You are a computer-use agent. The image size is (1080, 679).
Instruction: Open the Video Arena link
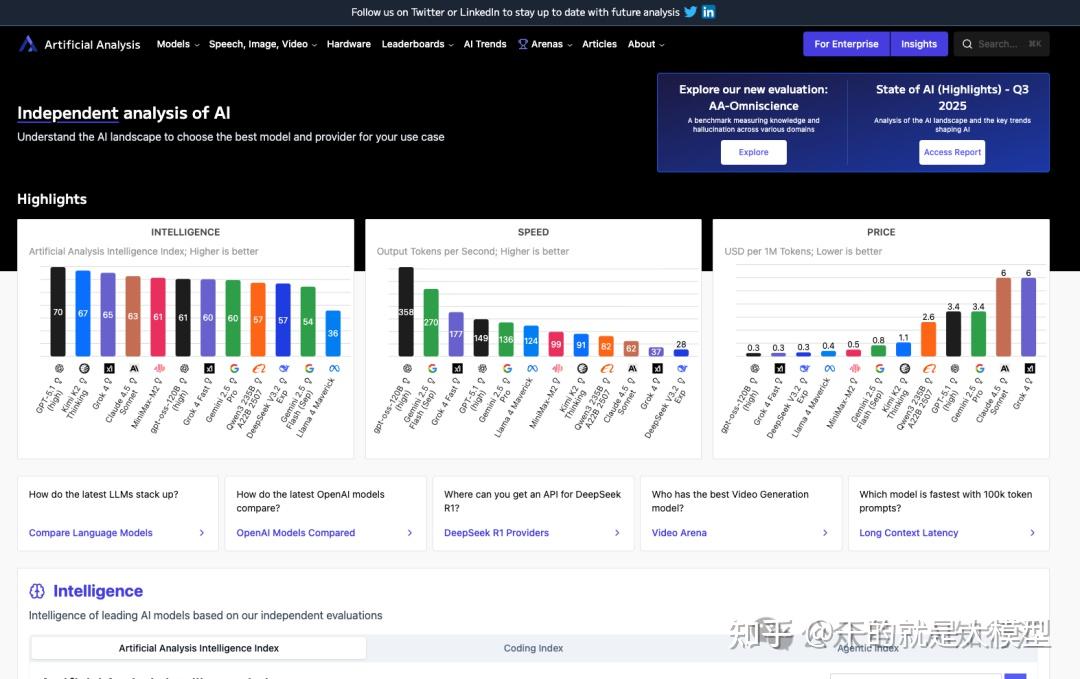679,533
